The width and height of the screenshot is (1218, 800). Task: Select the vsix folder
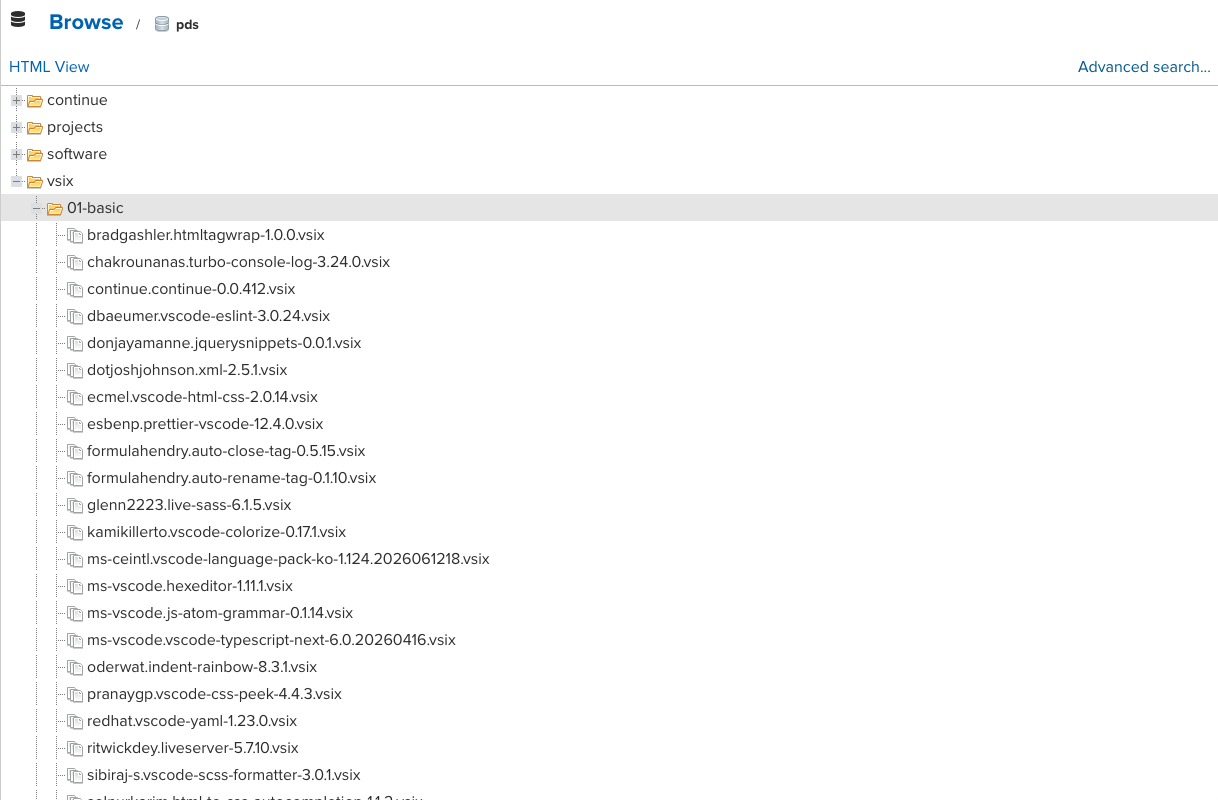(x=60, y=181)
